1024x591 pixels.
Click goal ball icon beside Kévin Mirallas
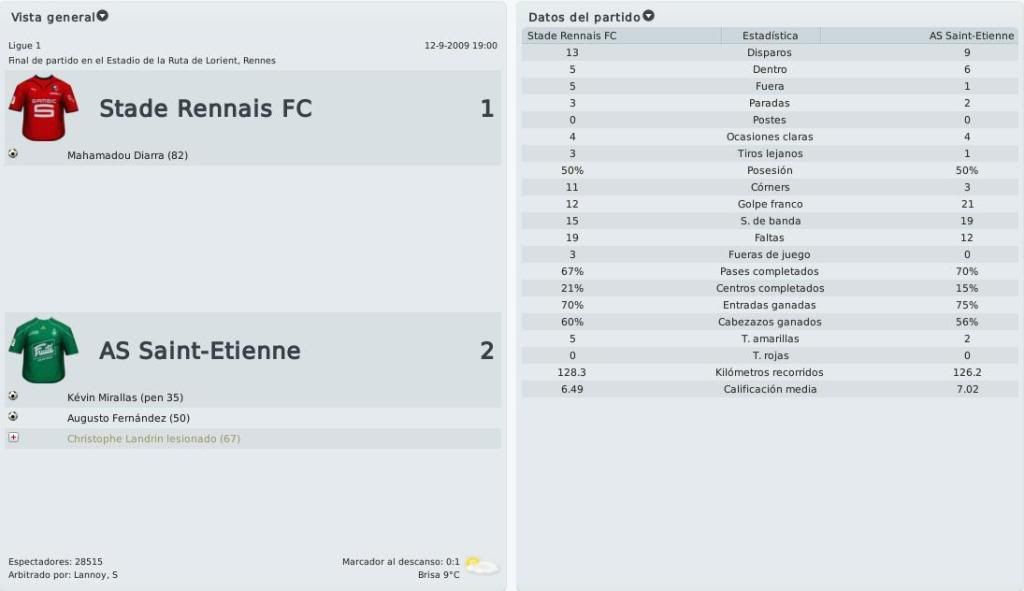[13, 396]
